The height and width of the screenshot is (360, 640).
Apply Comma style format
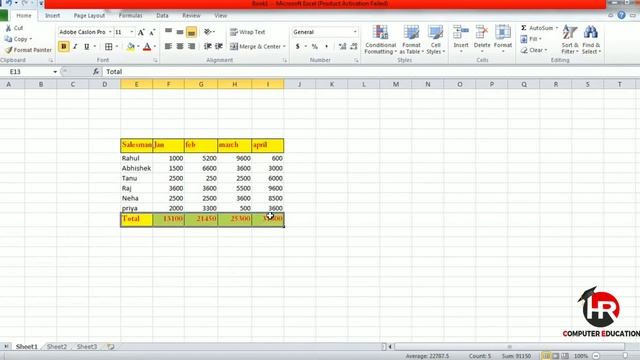[326, 47]
